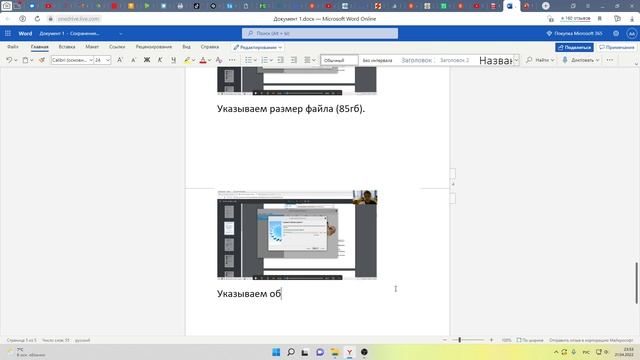Apply the red font color
The height and width of the screenshot is (360, 640).
[203, 60]
